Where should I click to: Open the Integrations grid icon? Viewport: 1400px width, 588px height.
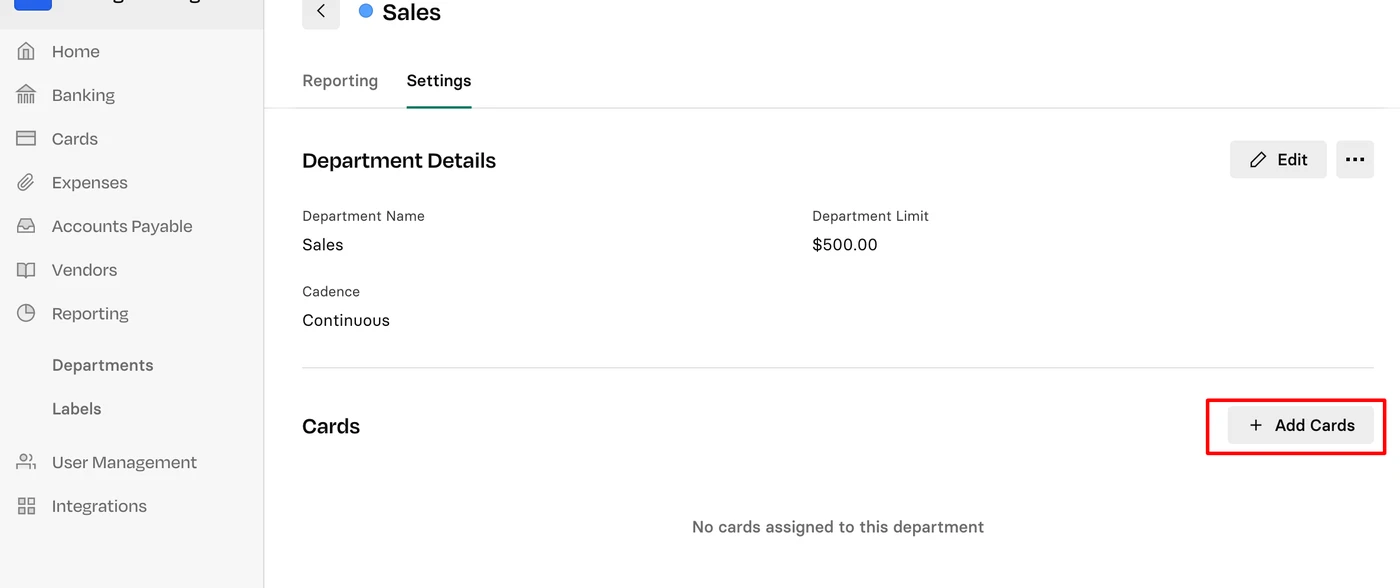pyautogui.click(x=26, y=506)
